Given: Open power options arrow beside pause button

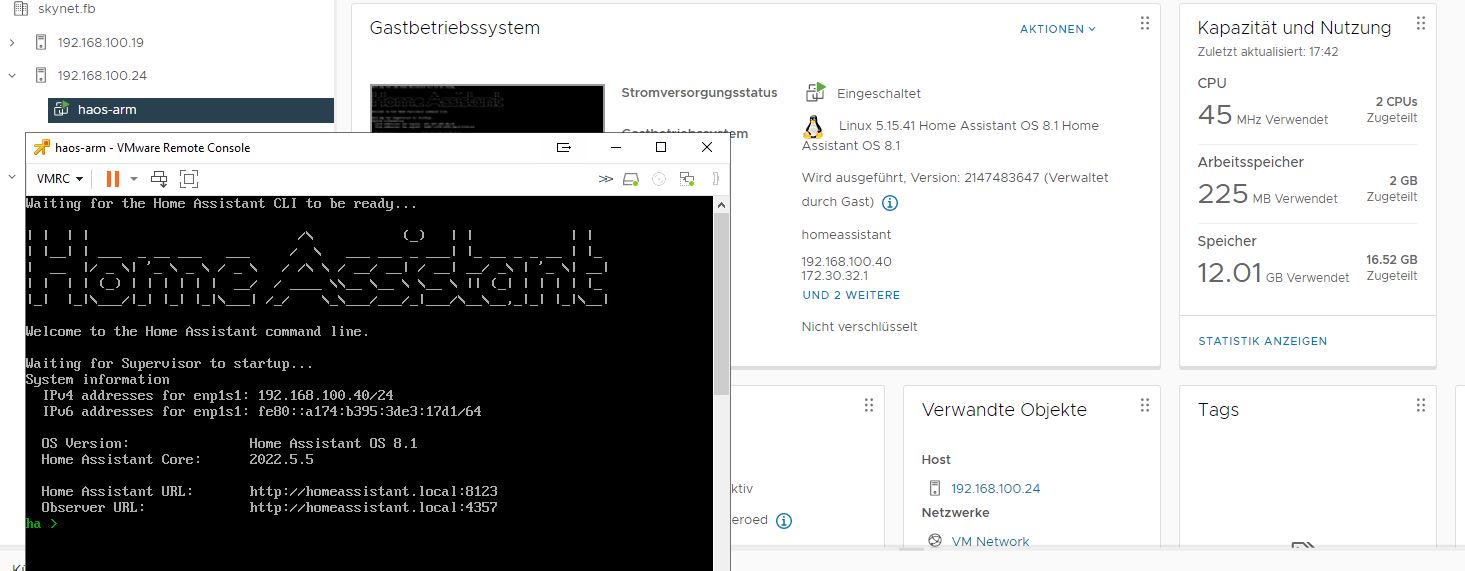Looking at the screenshot, I should tap(134, 179).
